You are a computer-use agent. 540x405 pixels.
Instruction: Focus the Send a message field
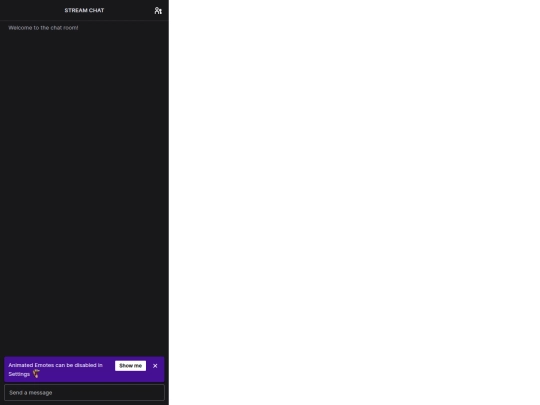click(x=84, y=393)
